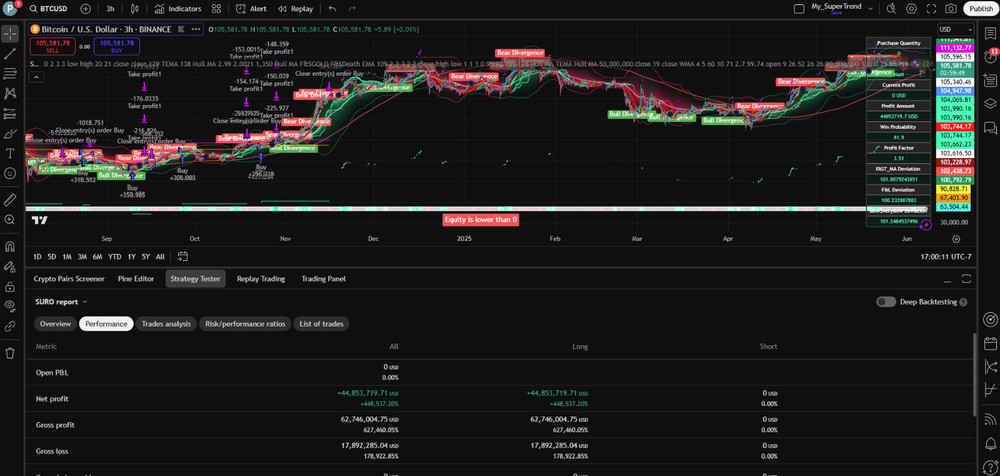Open quick search in top bar
Image resolution: width=1000 pixels, height=476 pixels.
click(891, 9)
